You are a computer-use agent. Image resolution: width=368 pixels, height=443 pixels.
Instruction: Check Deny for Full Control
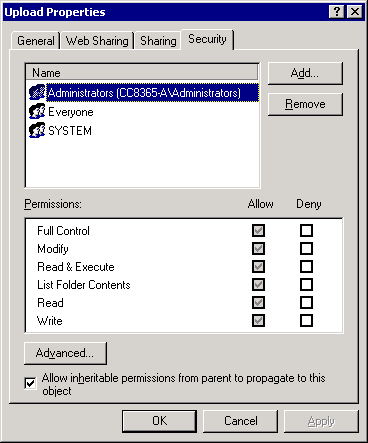point(306,230)
